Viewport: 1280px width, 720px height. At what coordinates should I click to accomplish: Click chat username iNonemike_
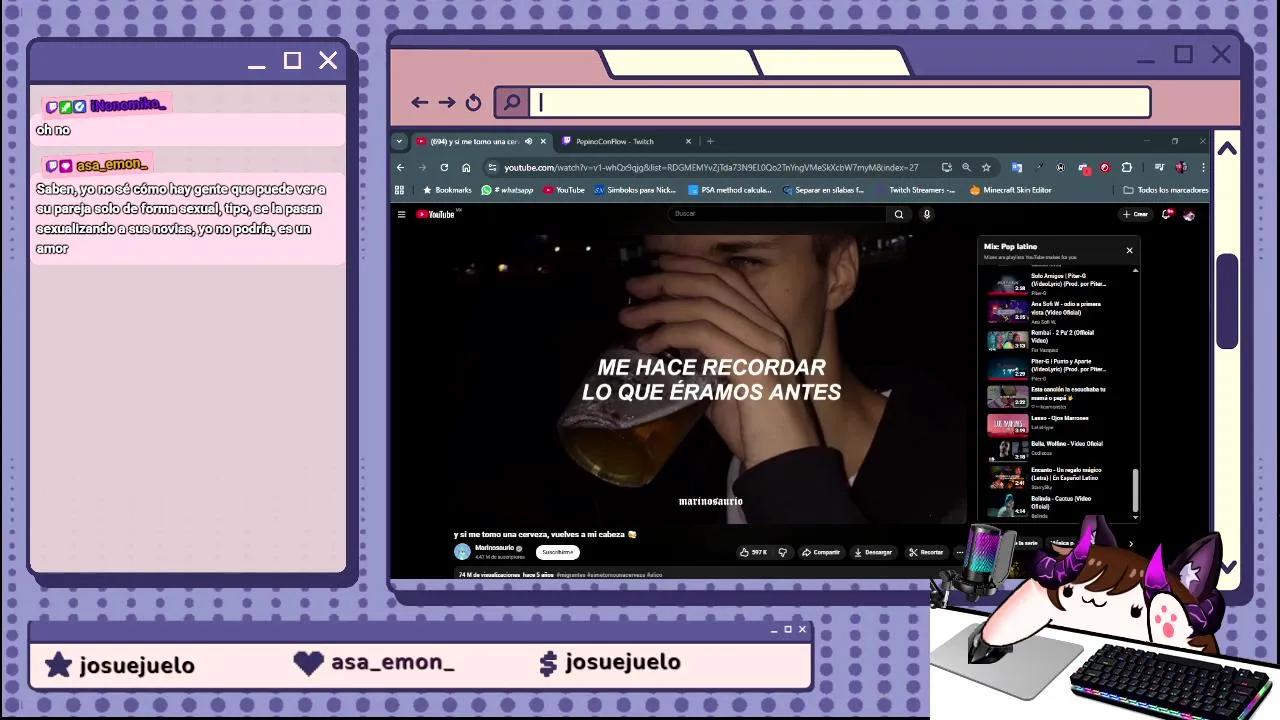pos(127,105)
